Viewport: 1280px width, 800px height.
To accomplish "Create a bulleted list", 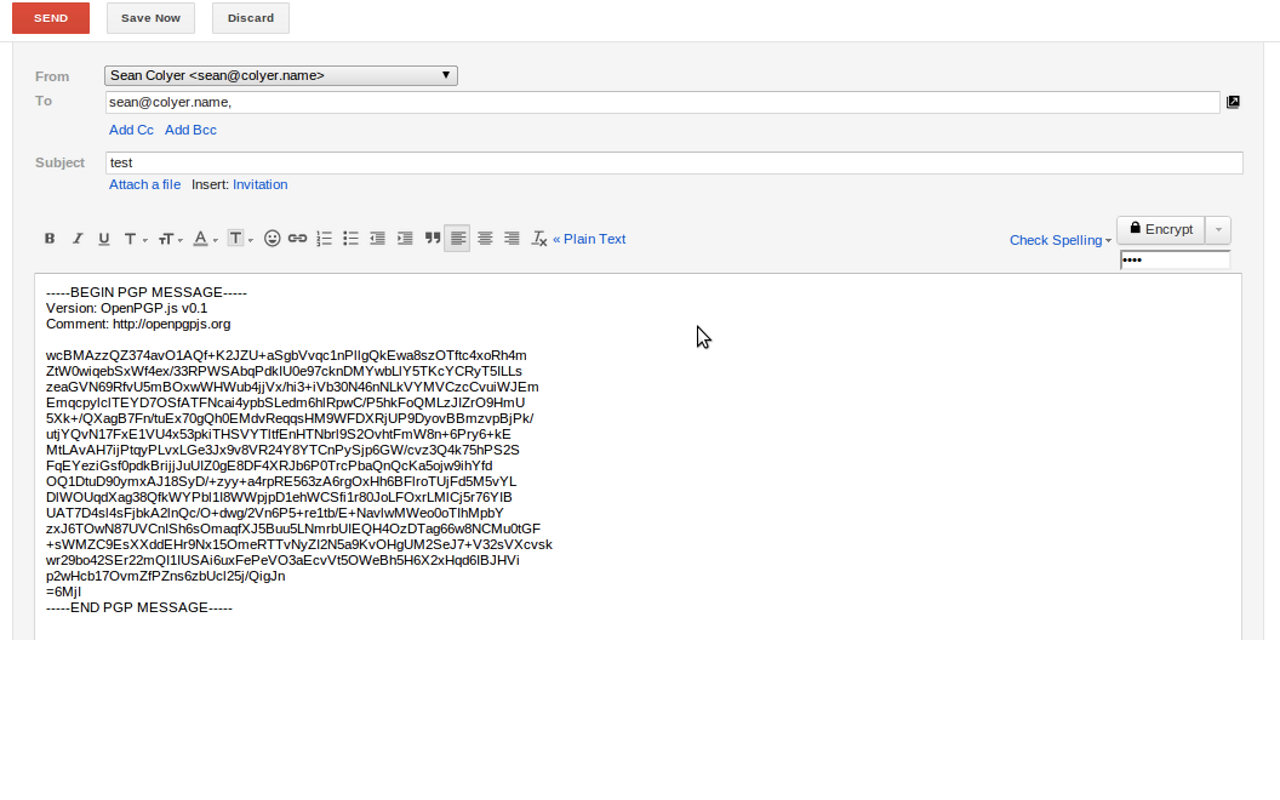I will [351, 238].
